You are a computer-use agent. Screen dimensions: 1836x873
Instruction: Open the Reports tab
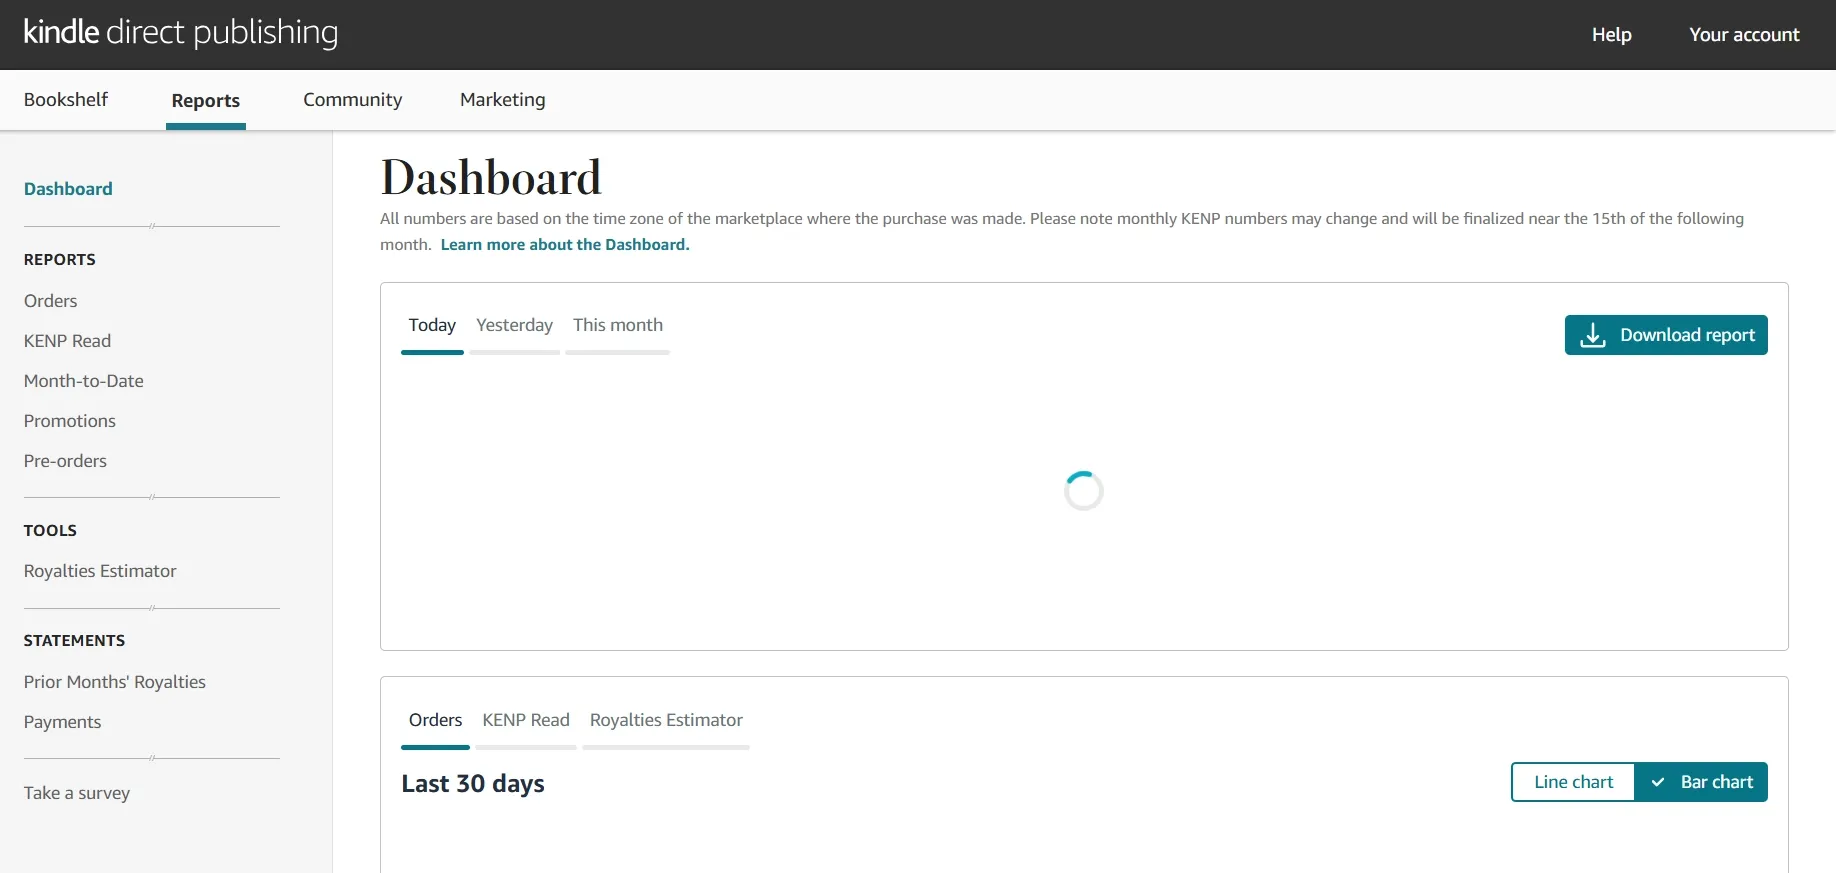tap(206, 100)
